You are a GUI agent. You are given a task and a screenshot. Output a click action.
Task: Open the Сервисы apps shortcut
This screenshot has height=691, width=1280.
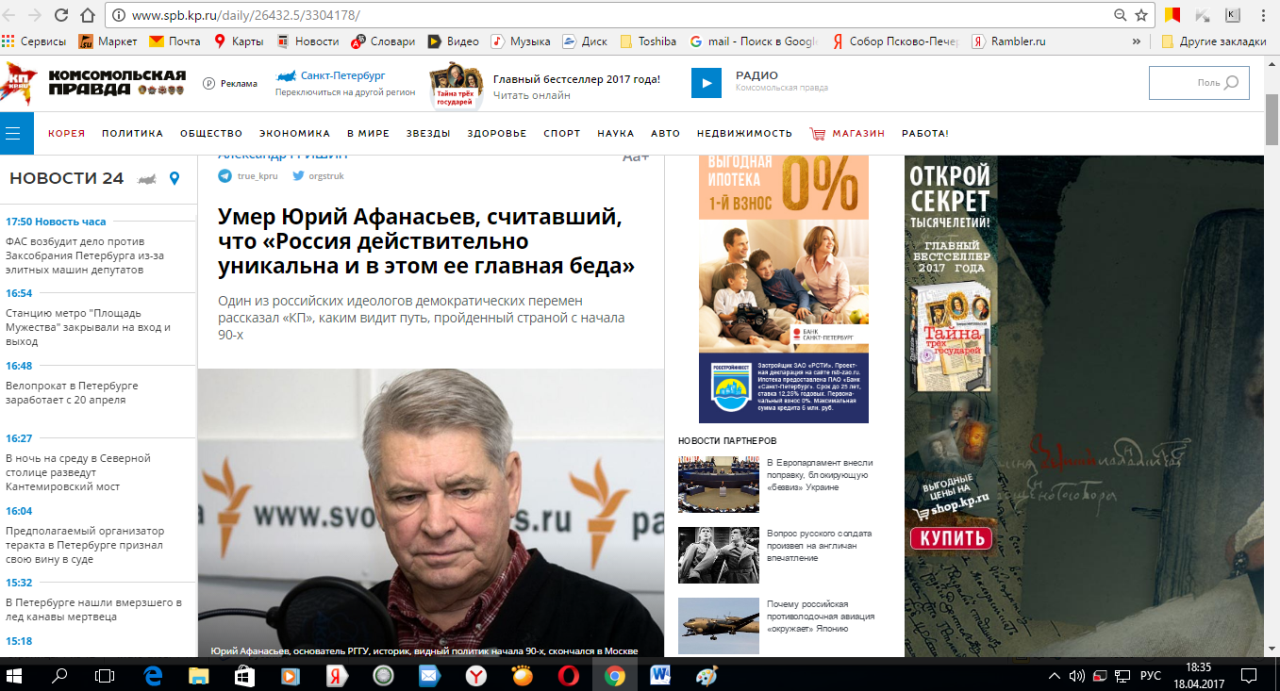33,41
